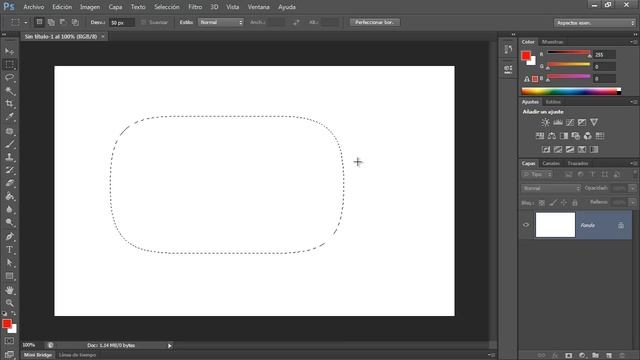Switch to the Canales tab
This screenshot has width=640, height=360.
pos(551,163)
